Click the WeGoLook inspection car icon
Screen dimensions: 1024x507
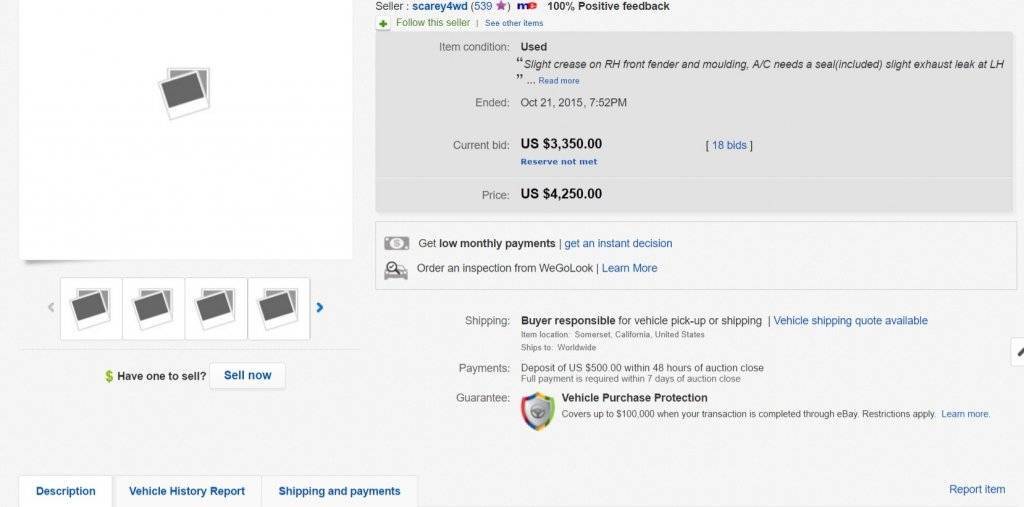397,269
